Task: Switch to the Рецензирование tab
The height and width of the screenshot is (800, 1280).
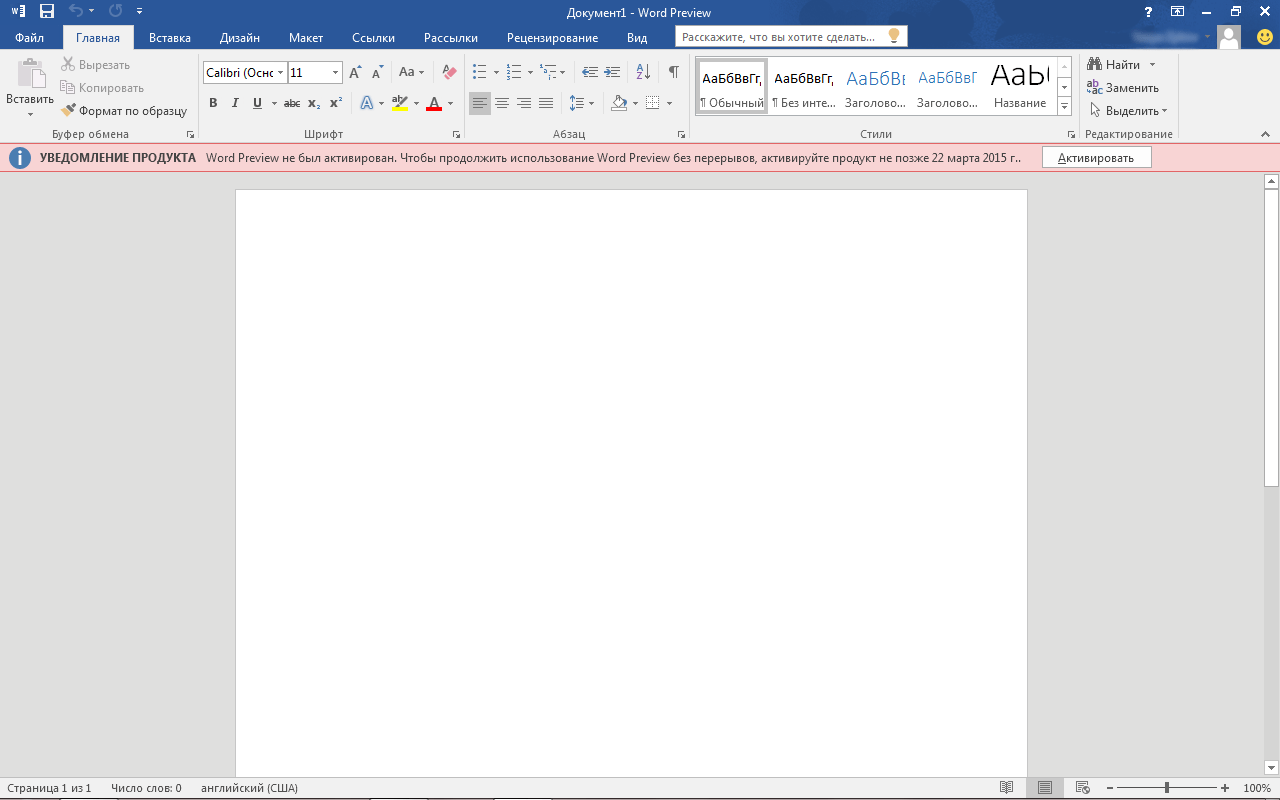Action: [x=552, y=38]
